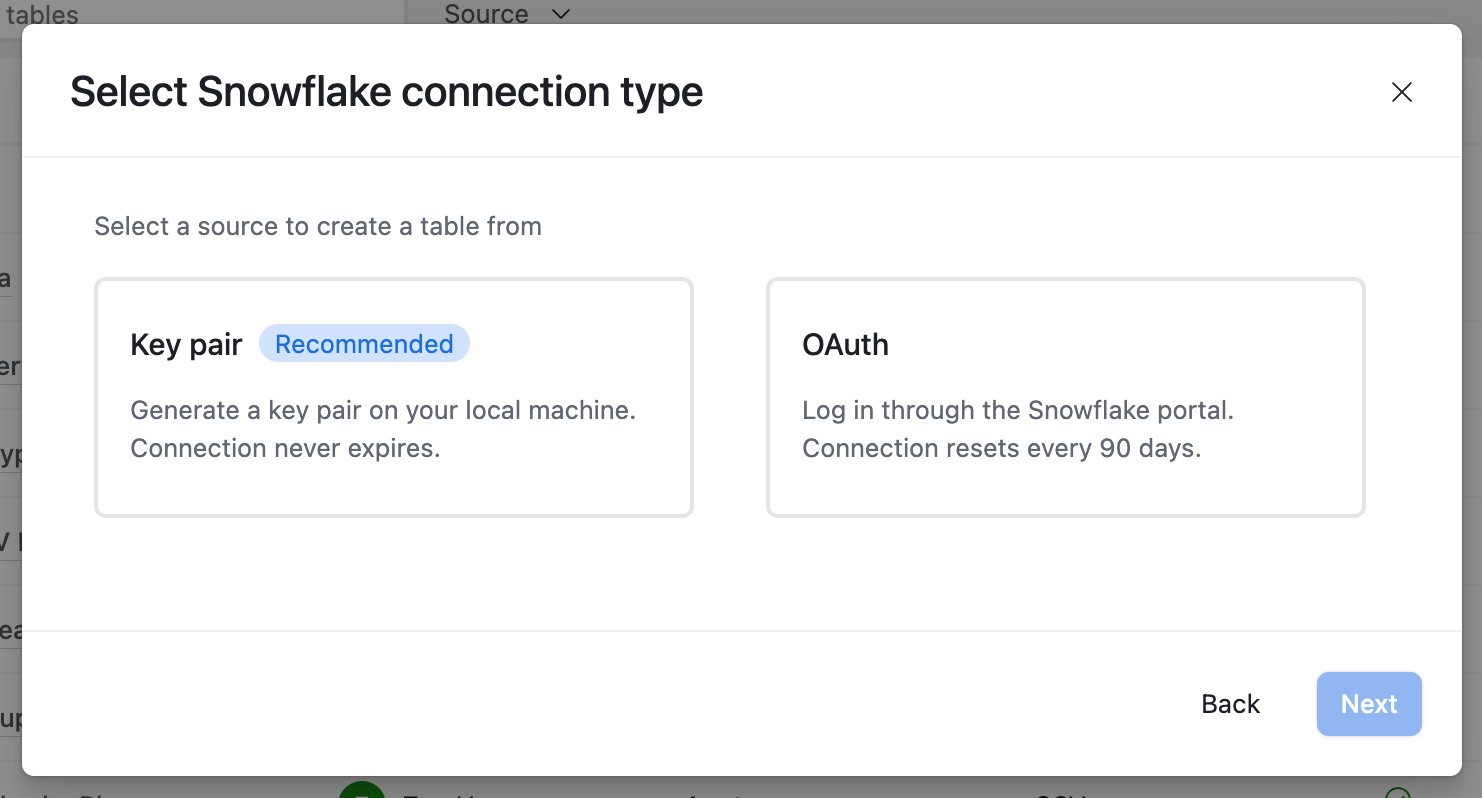Continue with the Next button
This screenshot has height=798, width=1482.
[x=1369, y=704]
